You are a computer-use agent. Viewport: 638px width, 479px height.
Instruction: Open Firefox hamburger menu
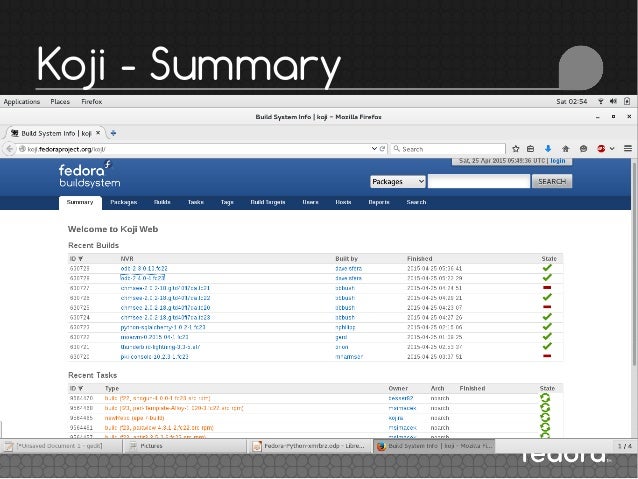pyautogui.click(x=628, y=149)
